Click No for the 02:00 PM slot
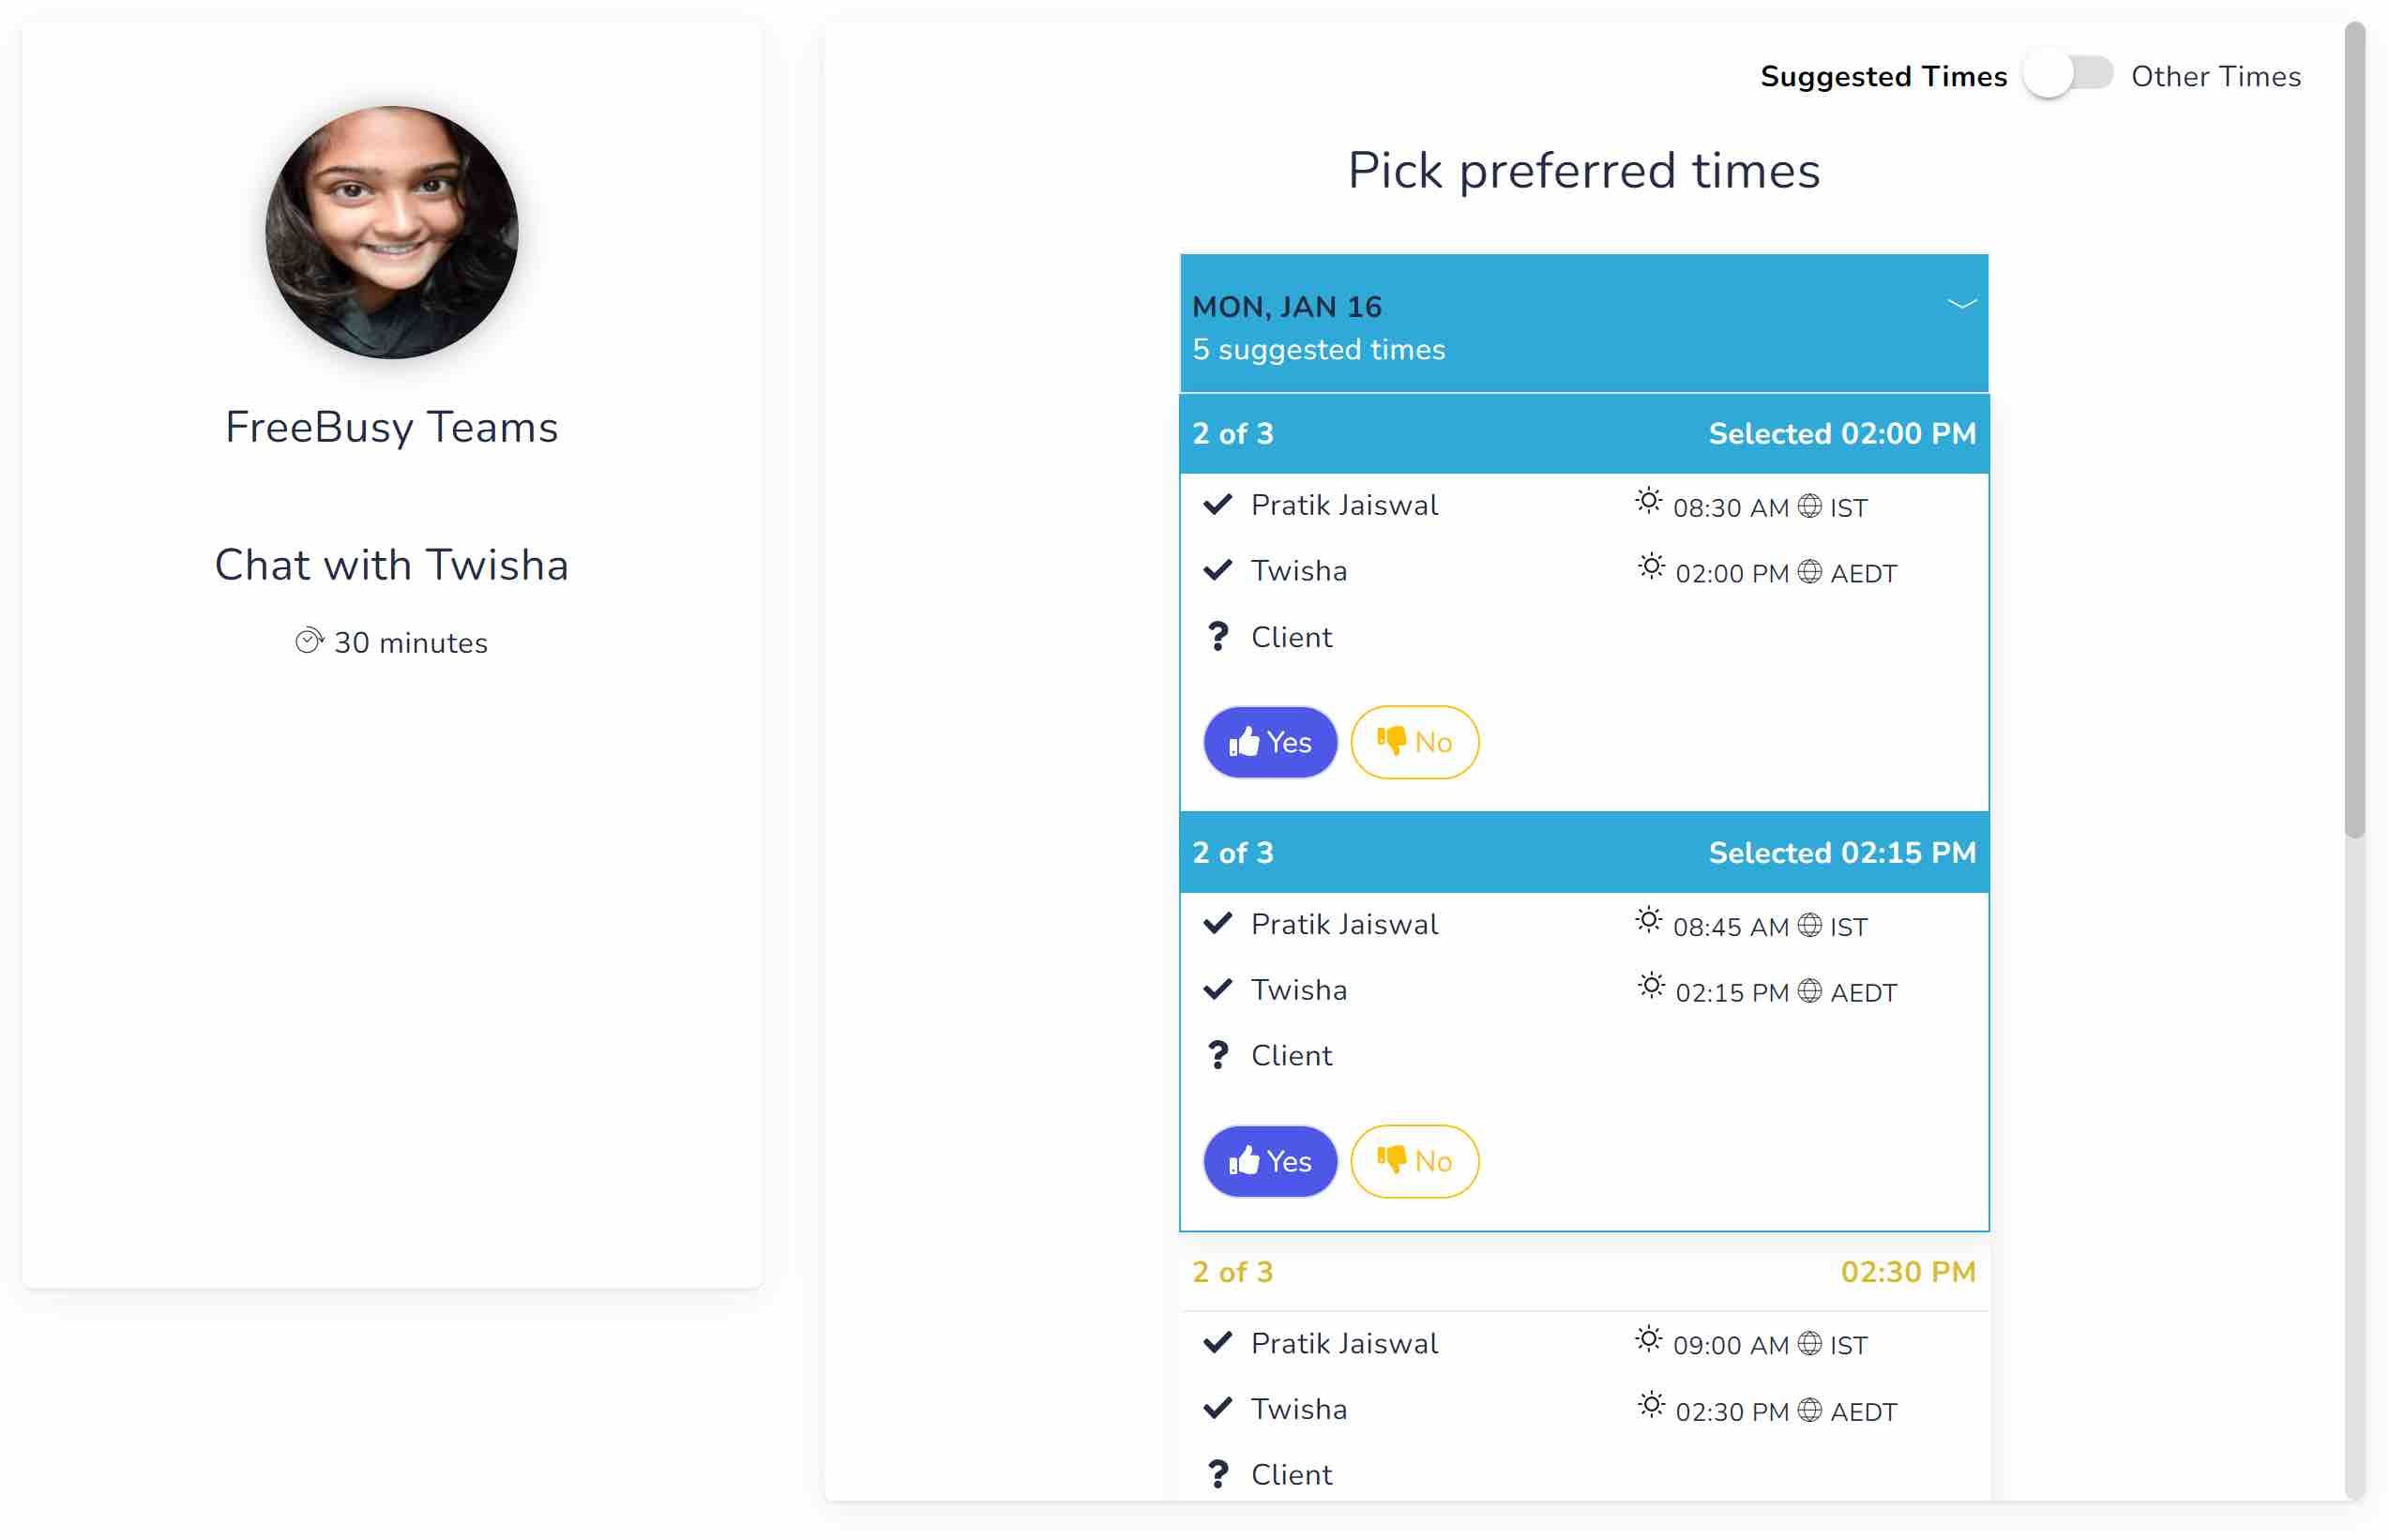This screenshot has height=1540, width=2389. [x=1413, y=742]
